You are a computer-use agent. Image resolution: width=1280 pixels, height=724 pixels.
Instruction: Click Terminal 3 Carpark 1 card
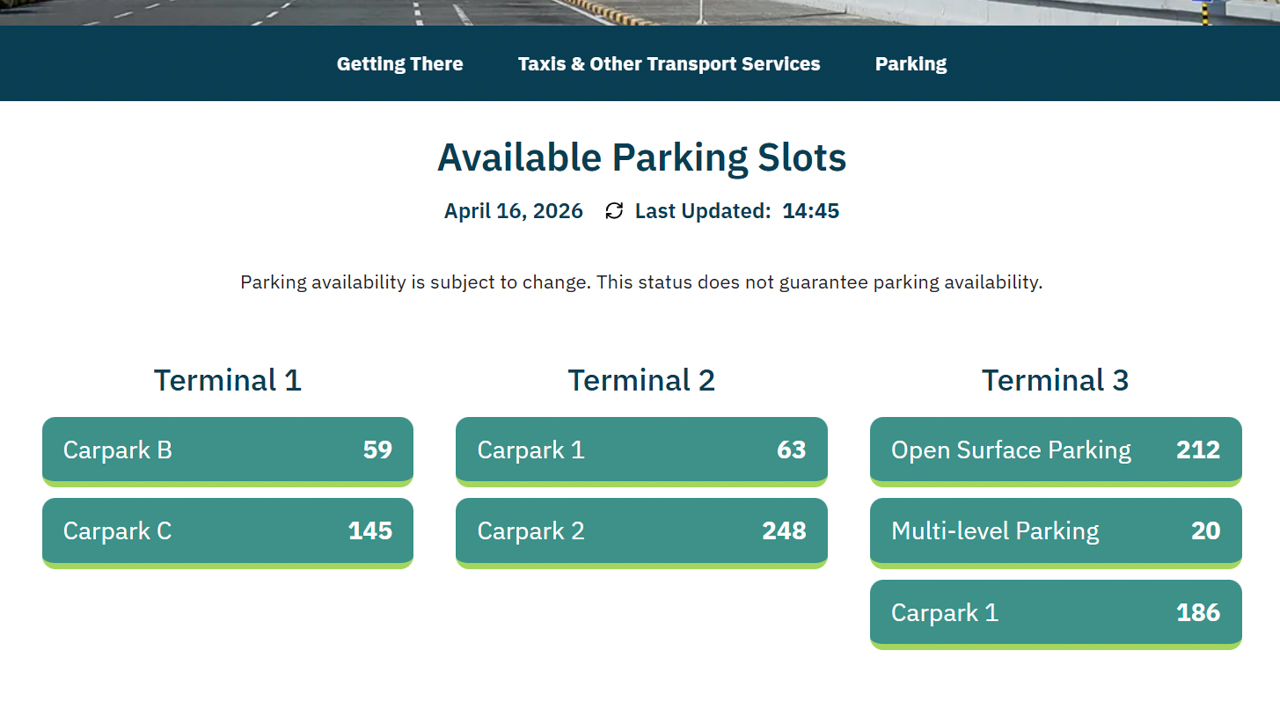coord(1055,613)
